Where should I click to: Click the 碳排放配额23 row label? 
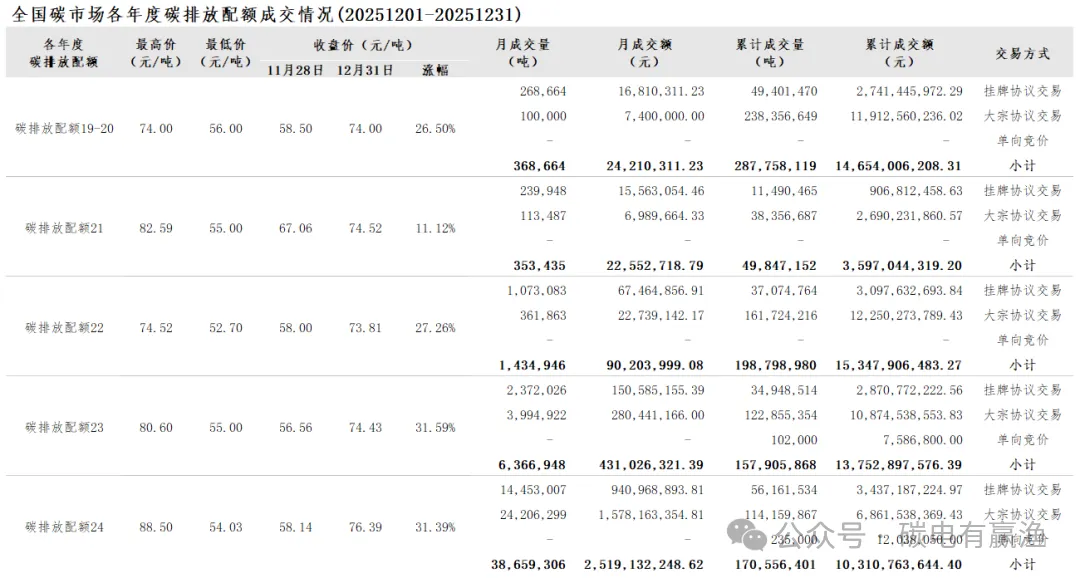point(65,428)
